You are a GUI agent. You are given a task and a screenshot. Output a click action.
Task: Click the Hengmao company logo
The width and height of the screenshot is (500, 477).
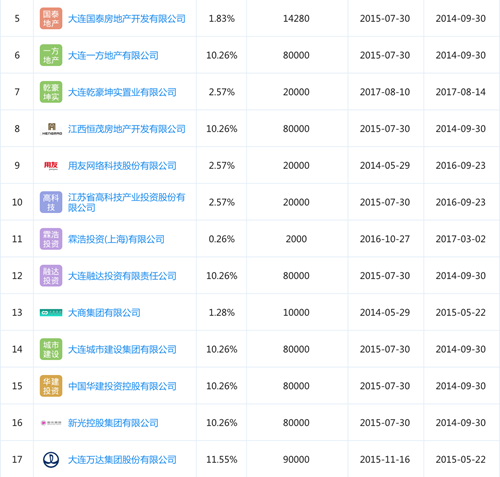[51, 129]
